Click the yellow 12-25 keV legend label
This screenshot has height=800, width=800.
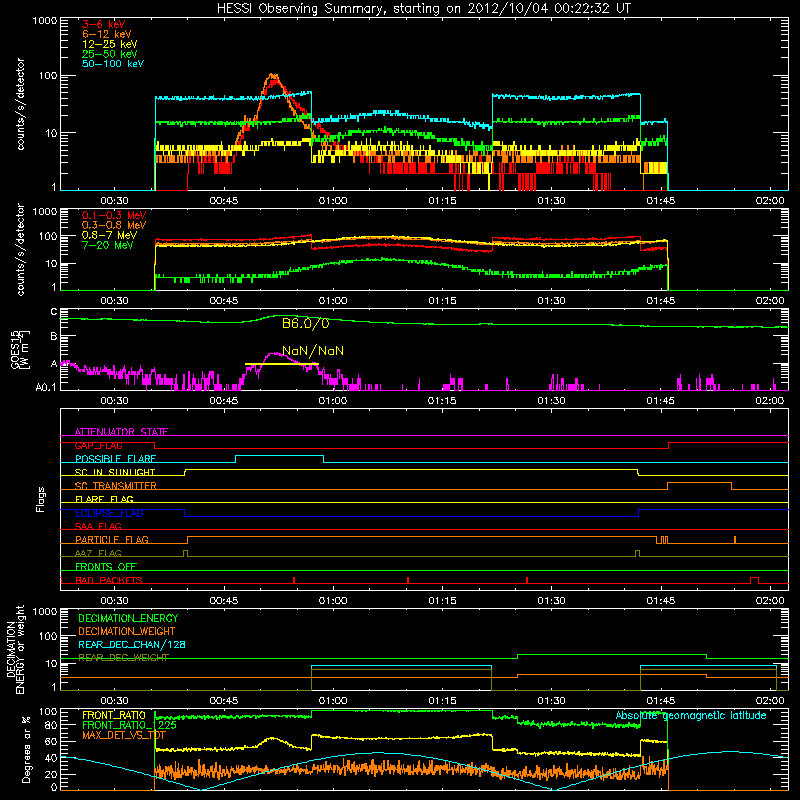(110, 44)
